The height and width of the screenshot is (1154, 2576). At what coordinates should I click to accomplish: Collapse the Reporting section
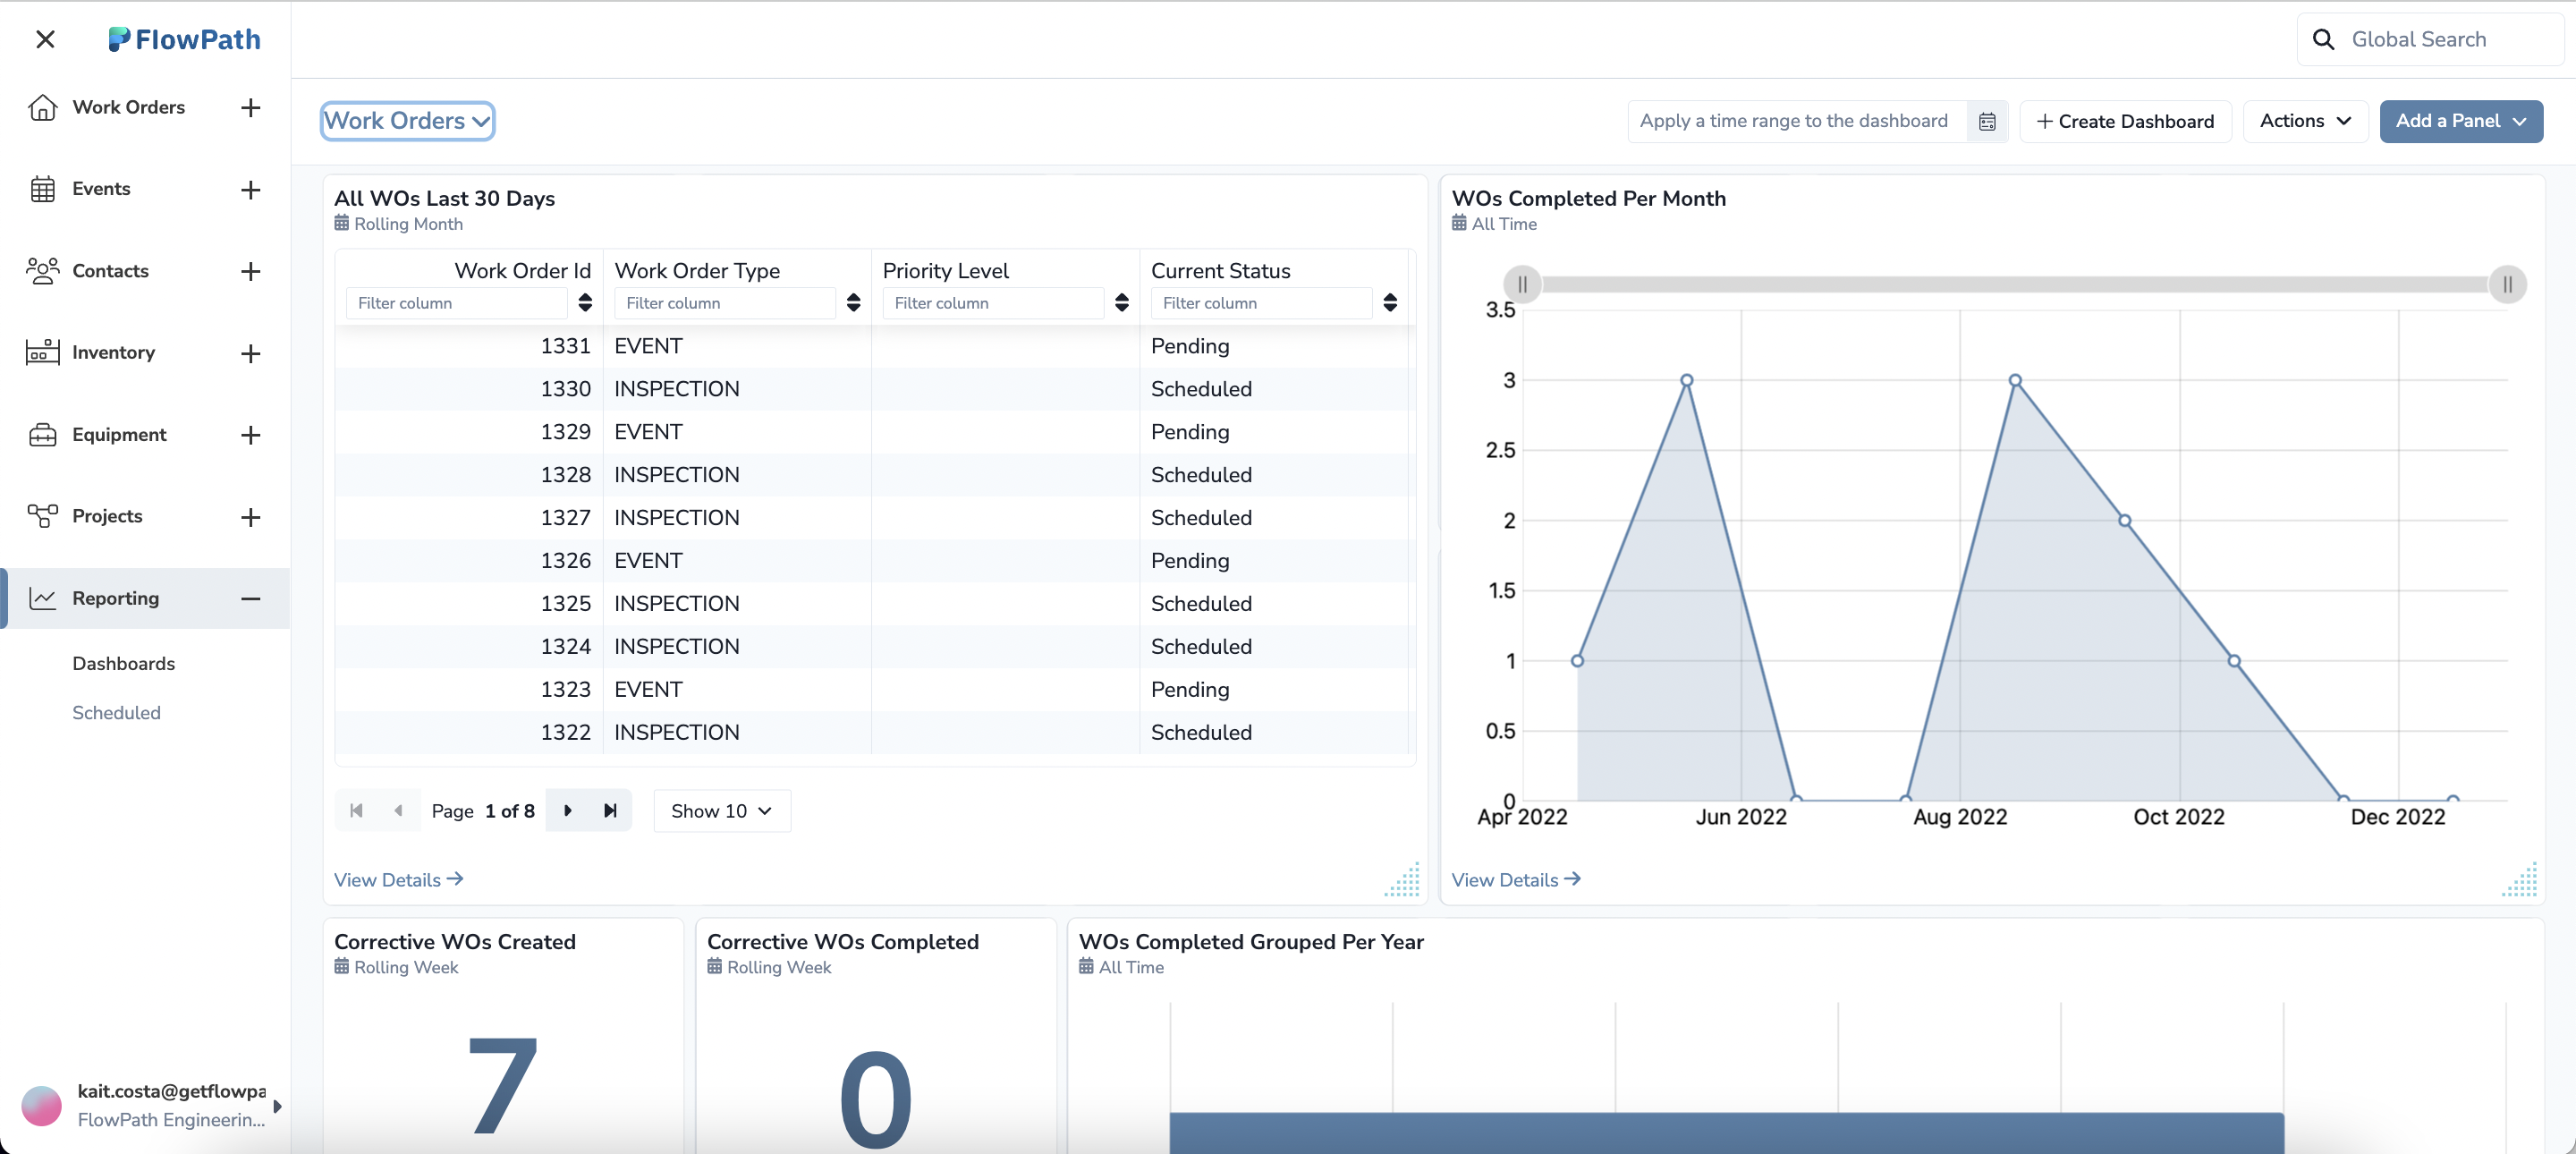click(251, 598)
